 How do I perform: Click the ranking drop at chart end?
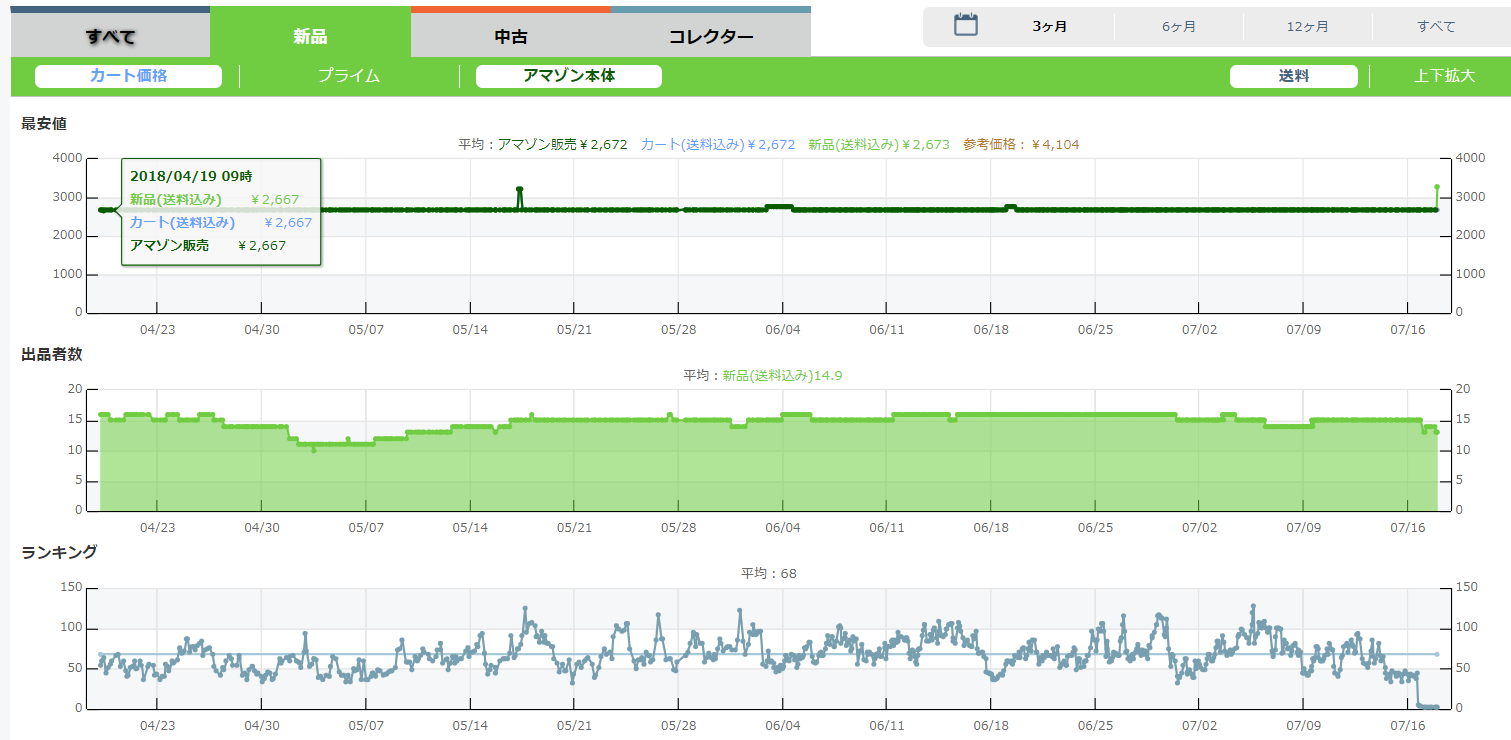click(1428, 707)
